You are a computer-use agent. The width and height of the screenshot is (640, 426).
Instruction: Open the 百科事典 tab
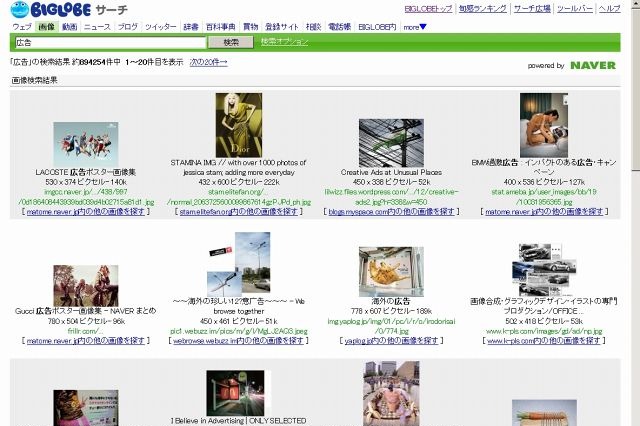221,27
